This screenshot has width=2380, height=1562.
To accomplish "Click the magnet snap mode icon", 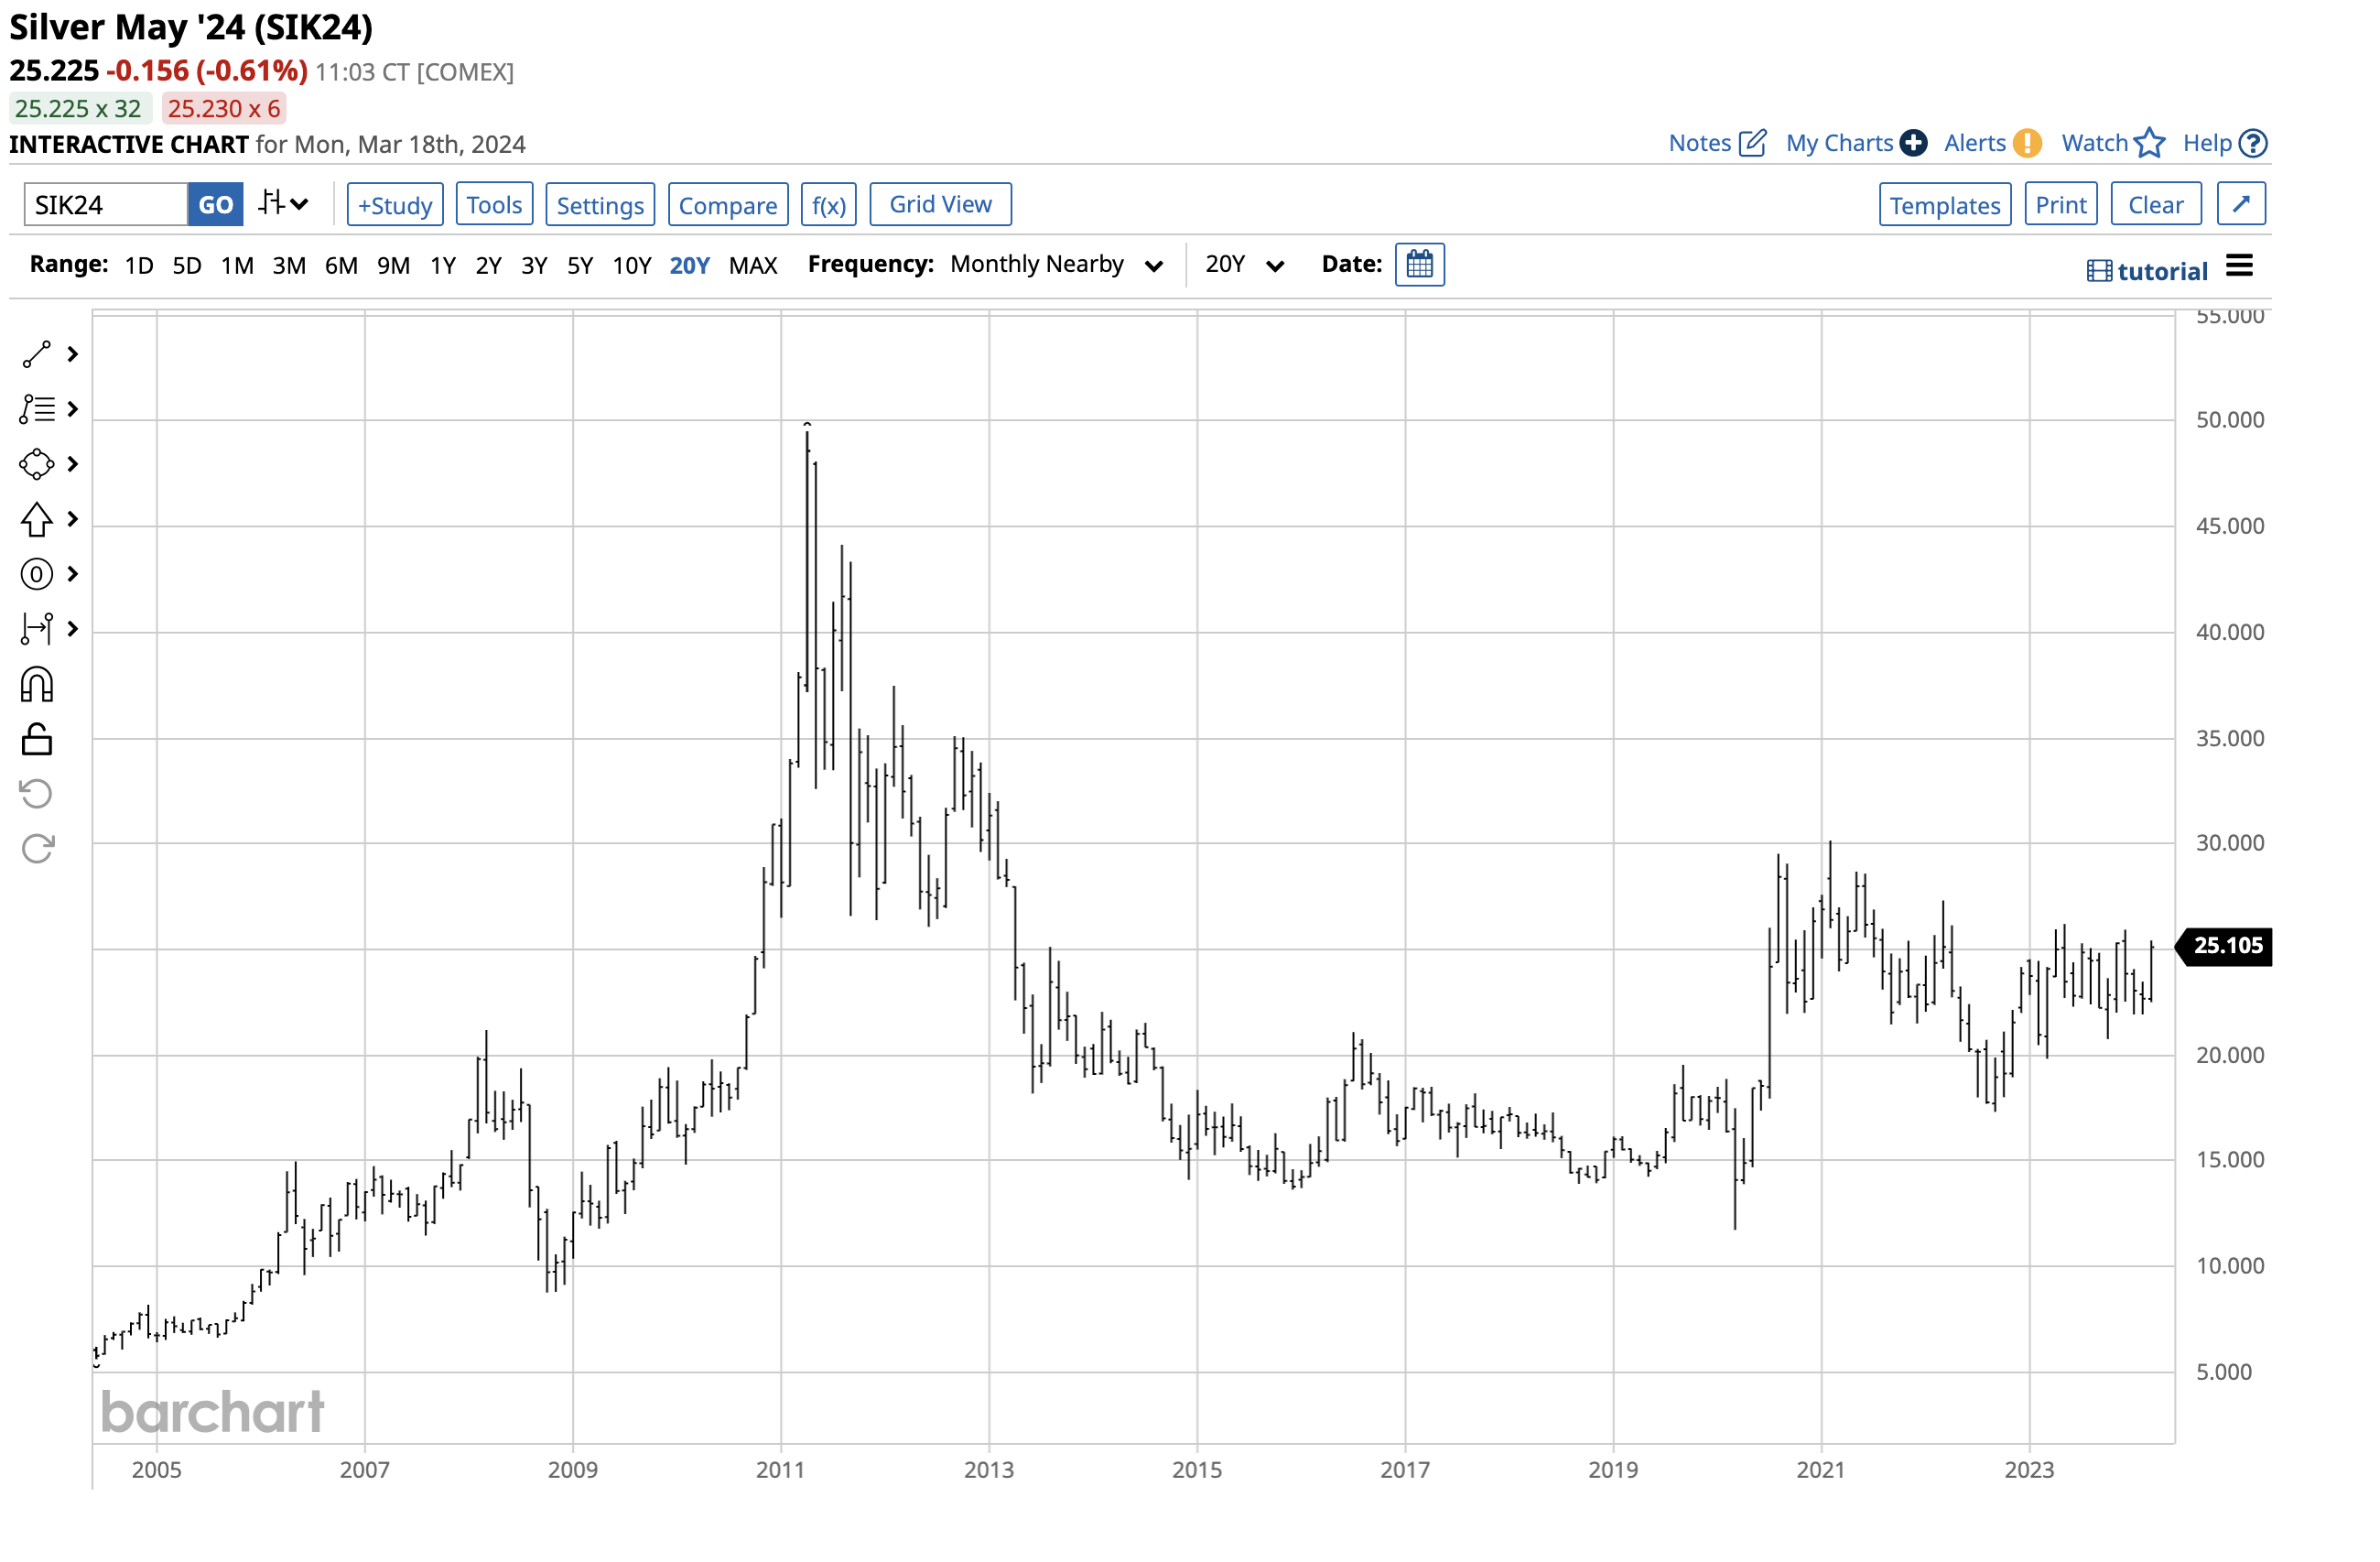I will 37,685.
